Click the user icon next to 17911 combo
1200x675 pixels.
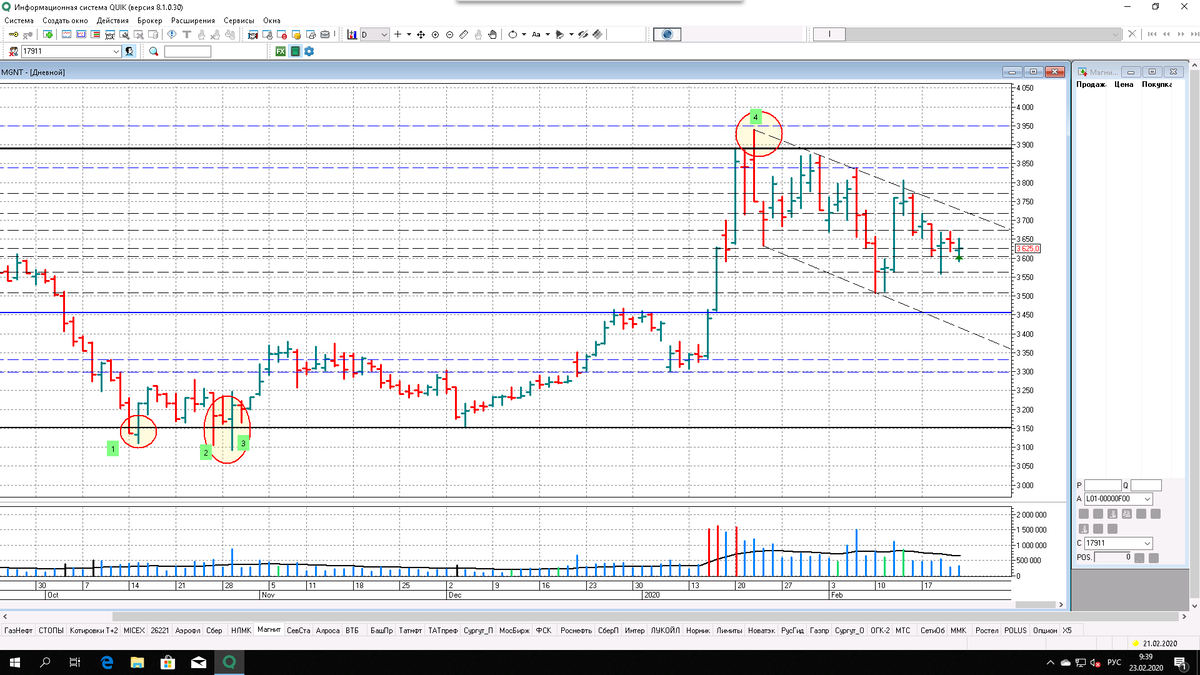(129, 51)
